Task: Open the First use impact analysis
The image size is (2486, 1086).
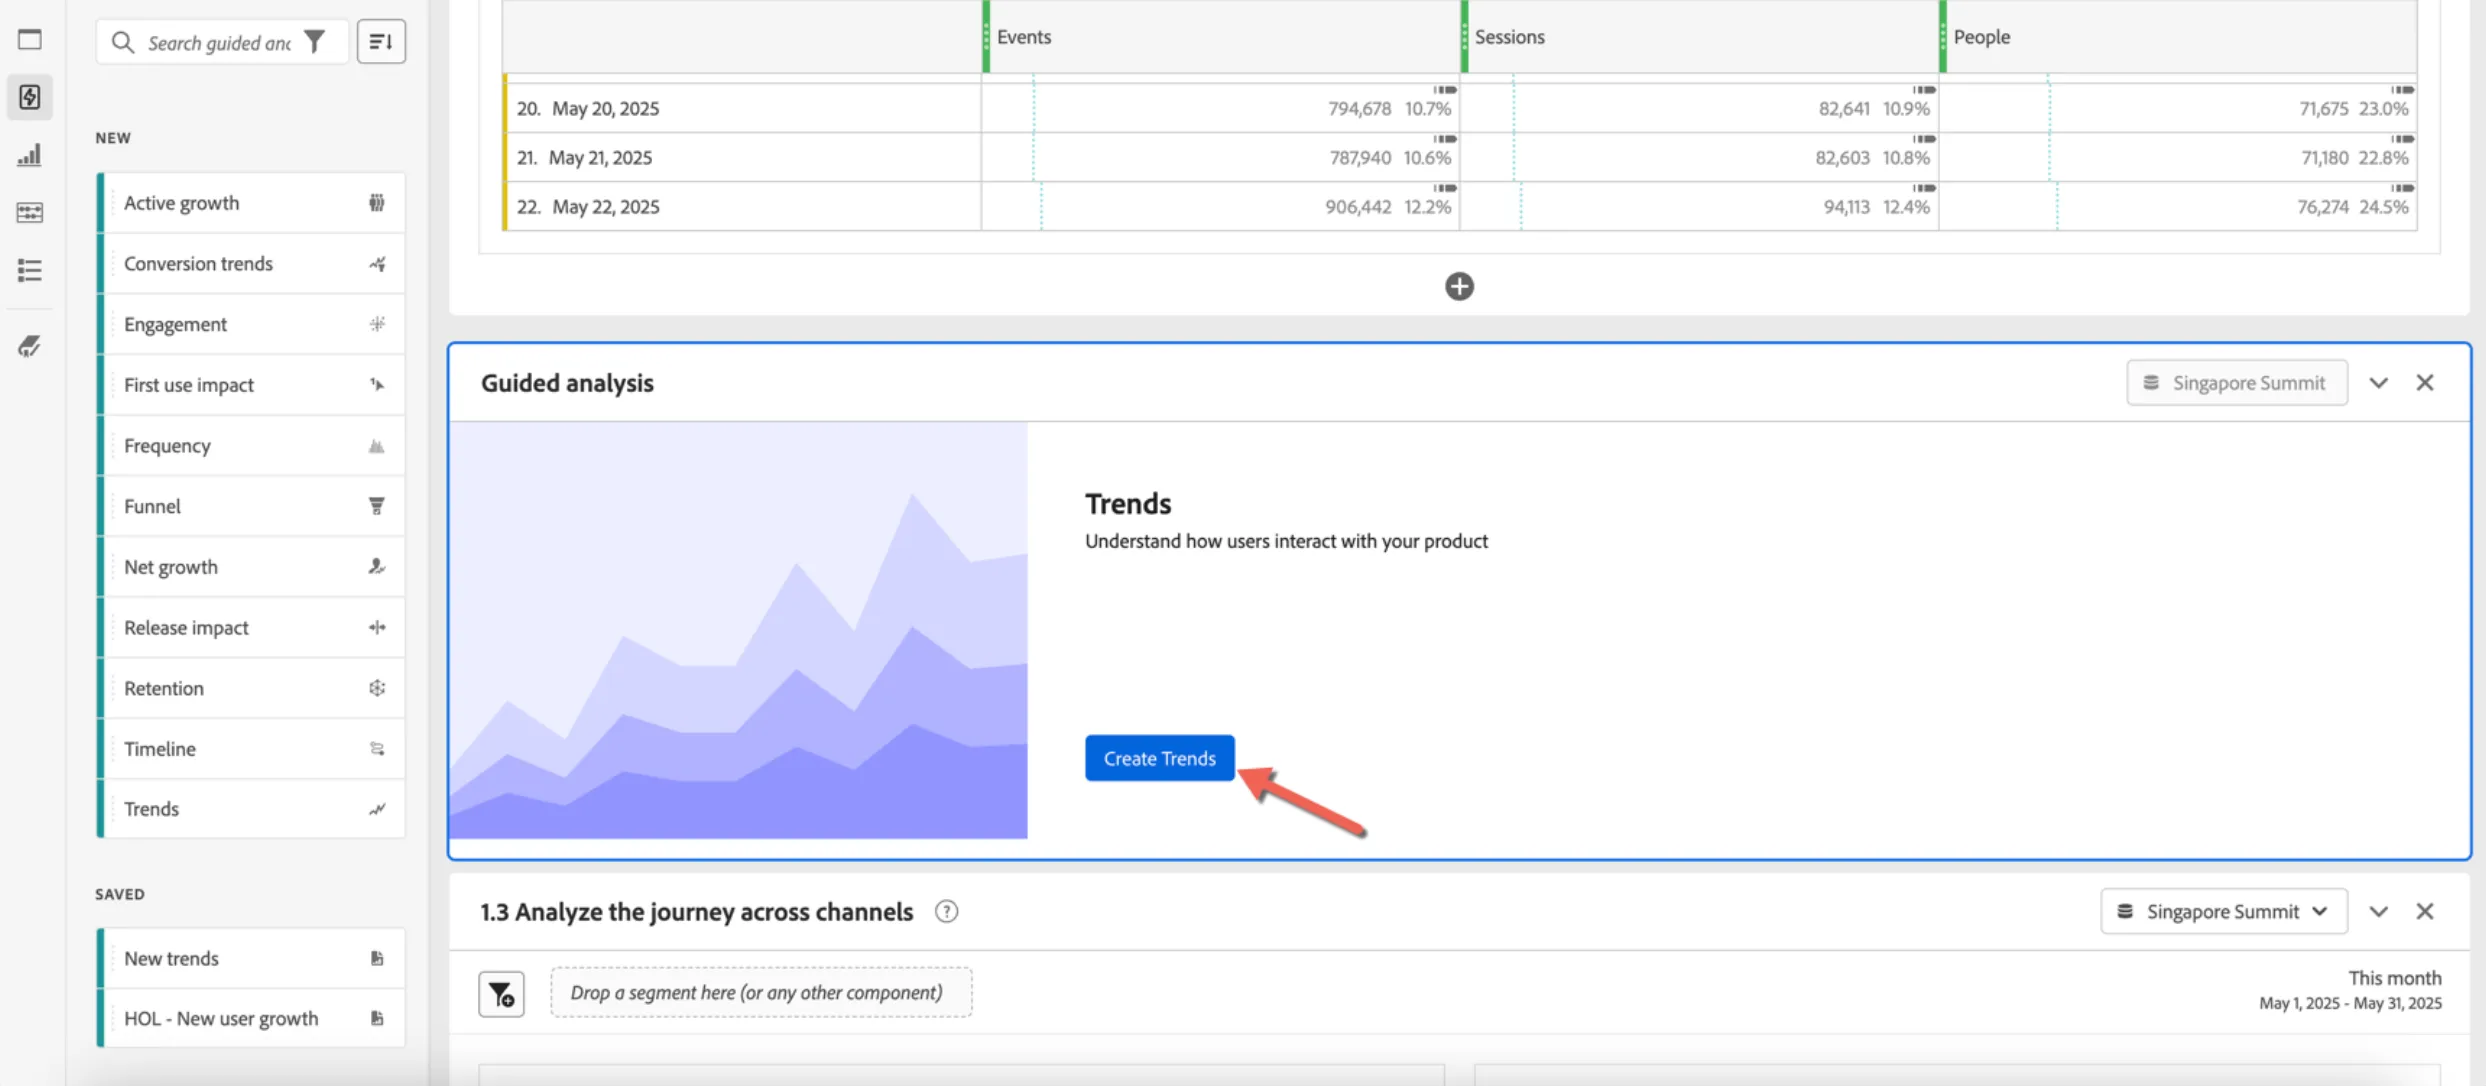Action: click(251, 385)
